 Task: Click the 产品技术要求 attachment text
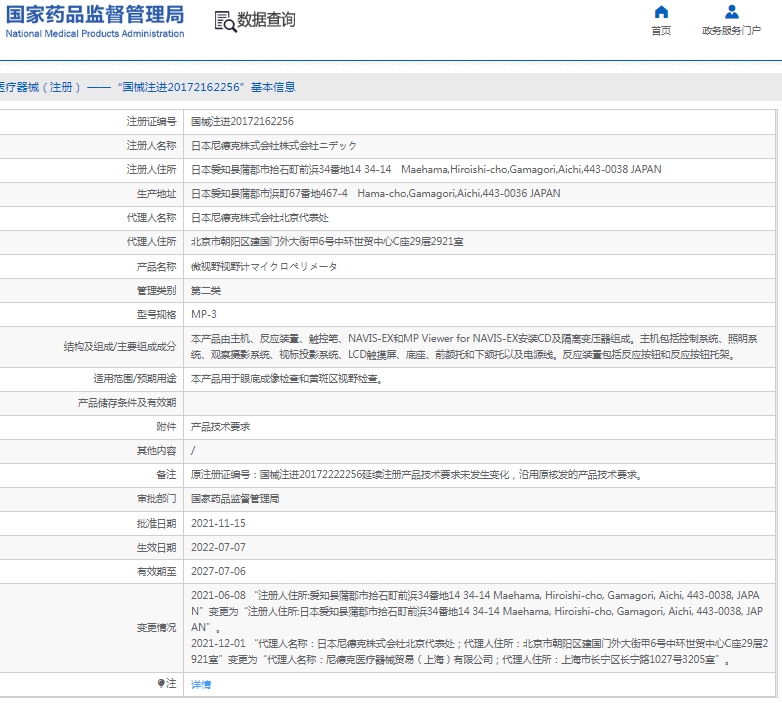(220, 427)
